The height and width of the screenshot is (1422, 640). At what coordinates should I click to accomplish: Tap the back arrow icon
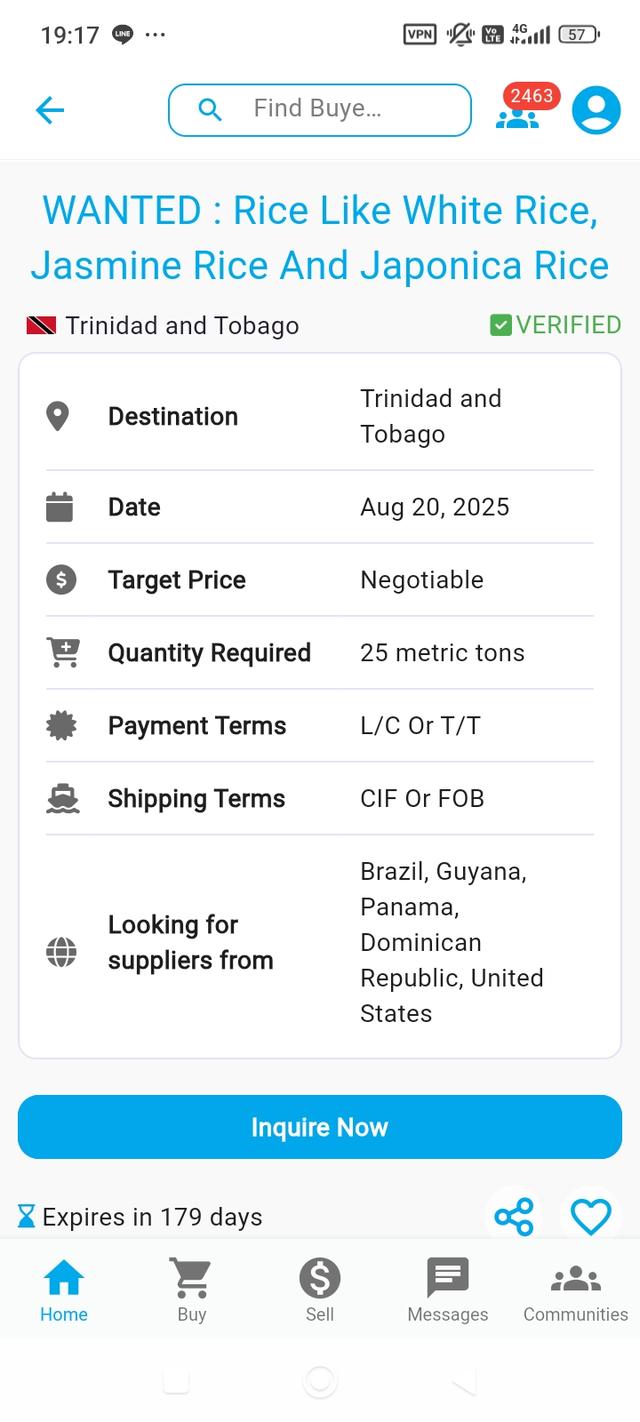pyautogui.click(x=50, y=110)
